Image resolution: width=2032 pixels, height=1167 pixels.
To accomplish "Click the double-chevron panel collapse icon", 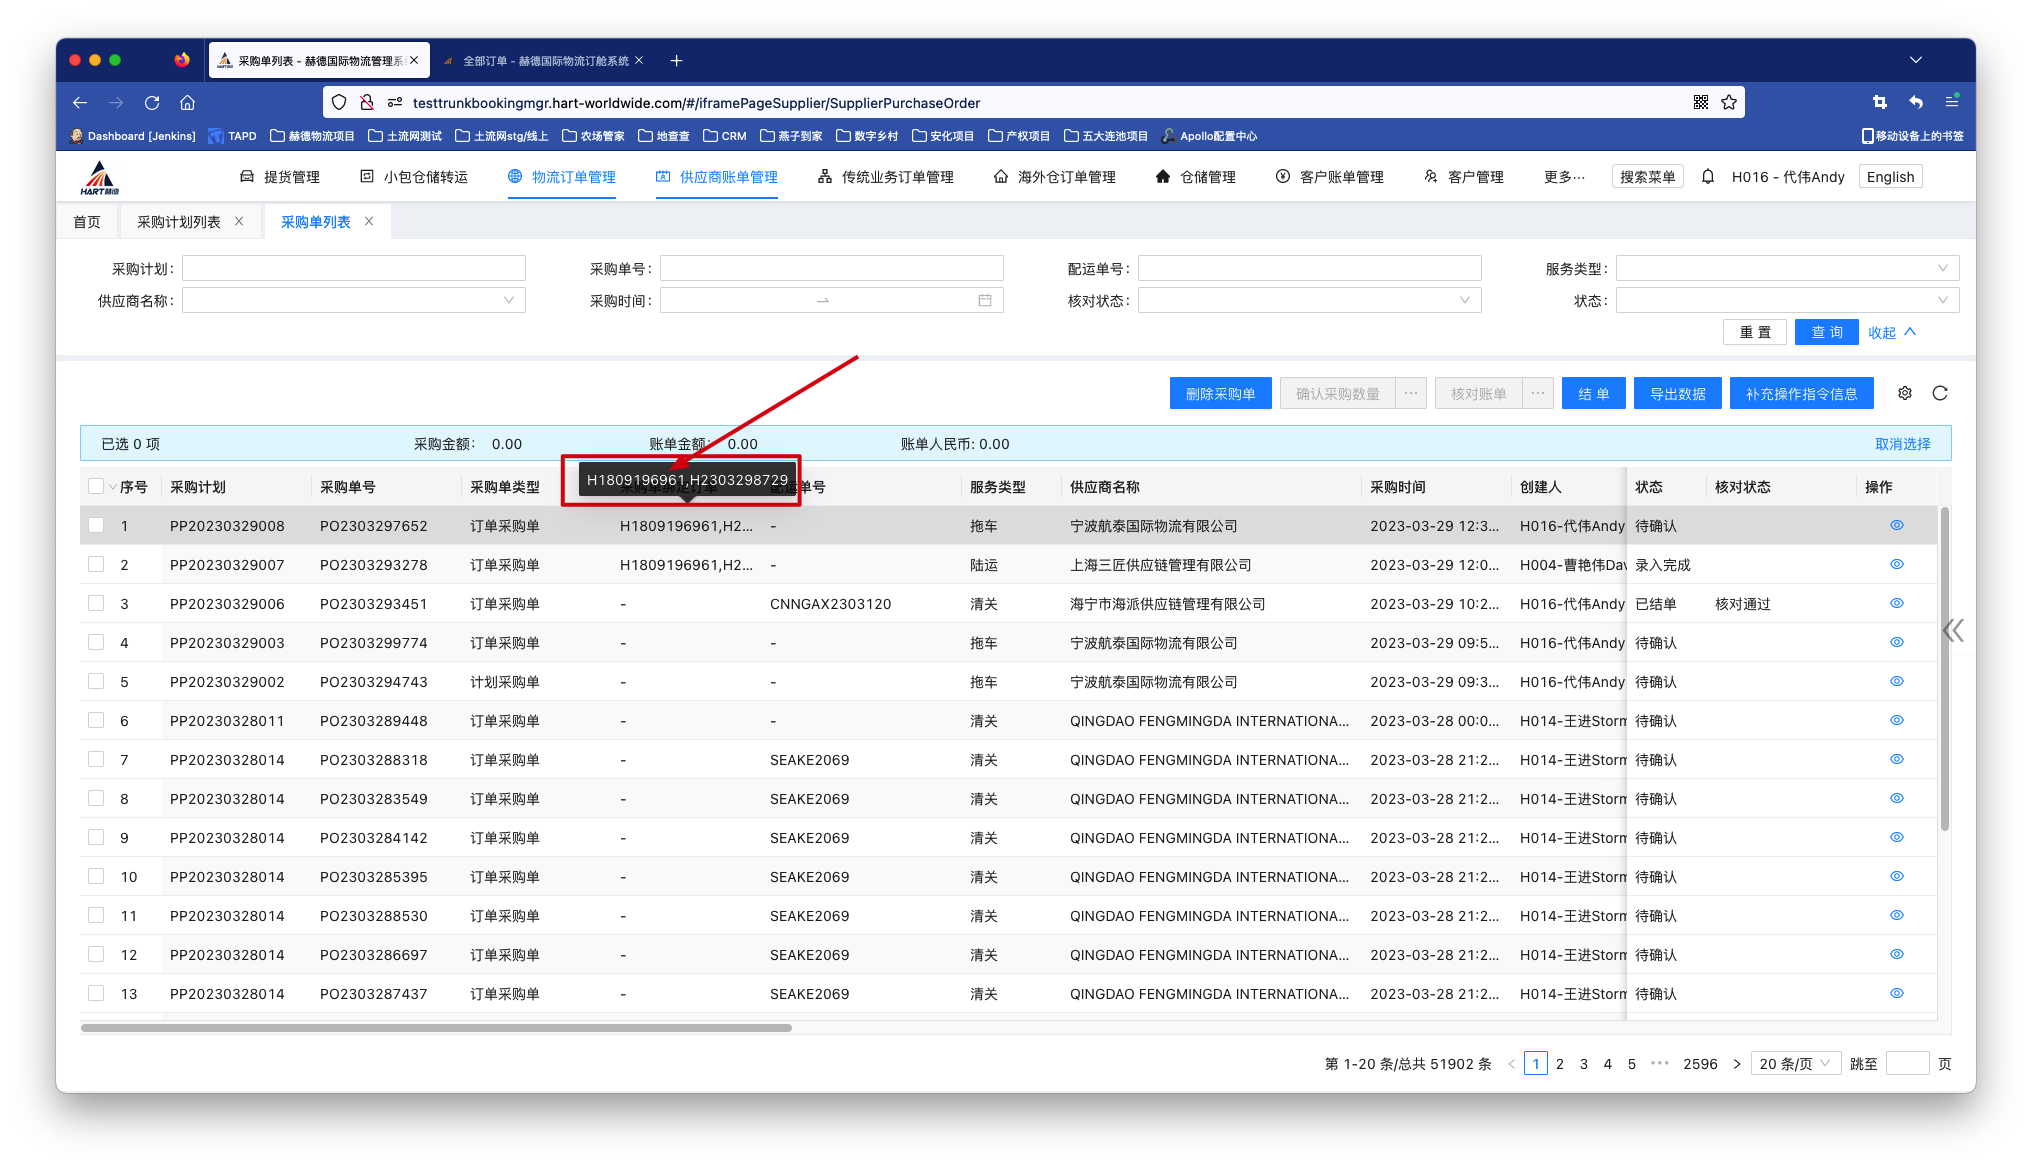I will point(1953,630).
